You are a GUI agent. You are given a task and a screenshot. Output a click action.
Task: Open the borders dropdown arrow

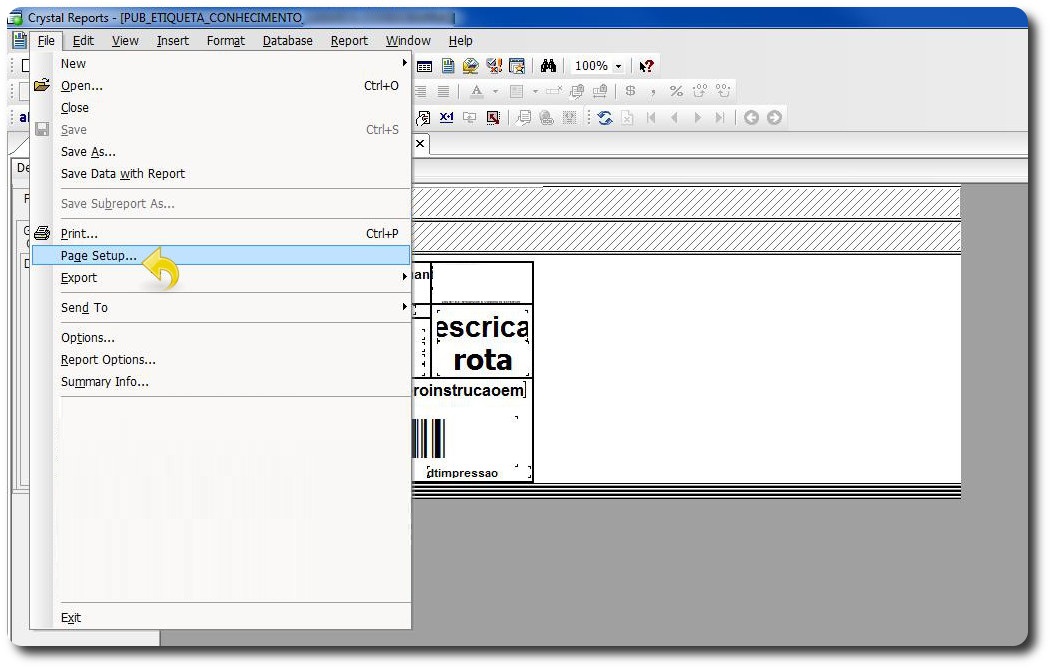[535, 91]
